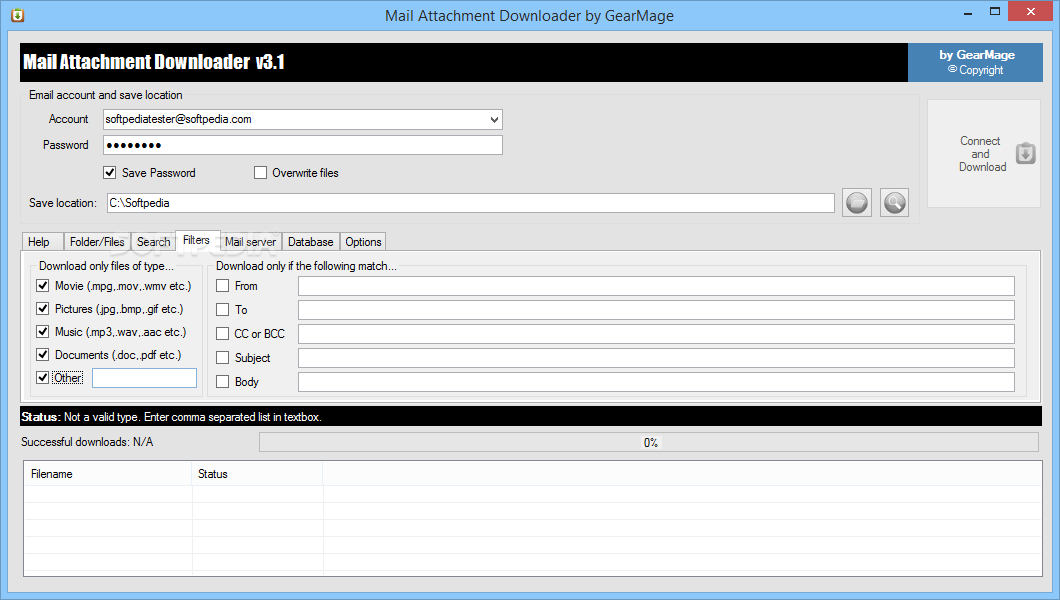The image size is (1060, 600).
Task: Select the Filters tab
Action: point(197,240)
